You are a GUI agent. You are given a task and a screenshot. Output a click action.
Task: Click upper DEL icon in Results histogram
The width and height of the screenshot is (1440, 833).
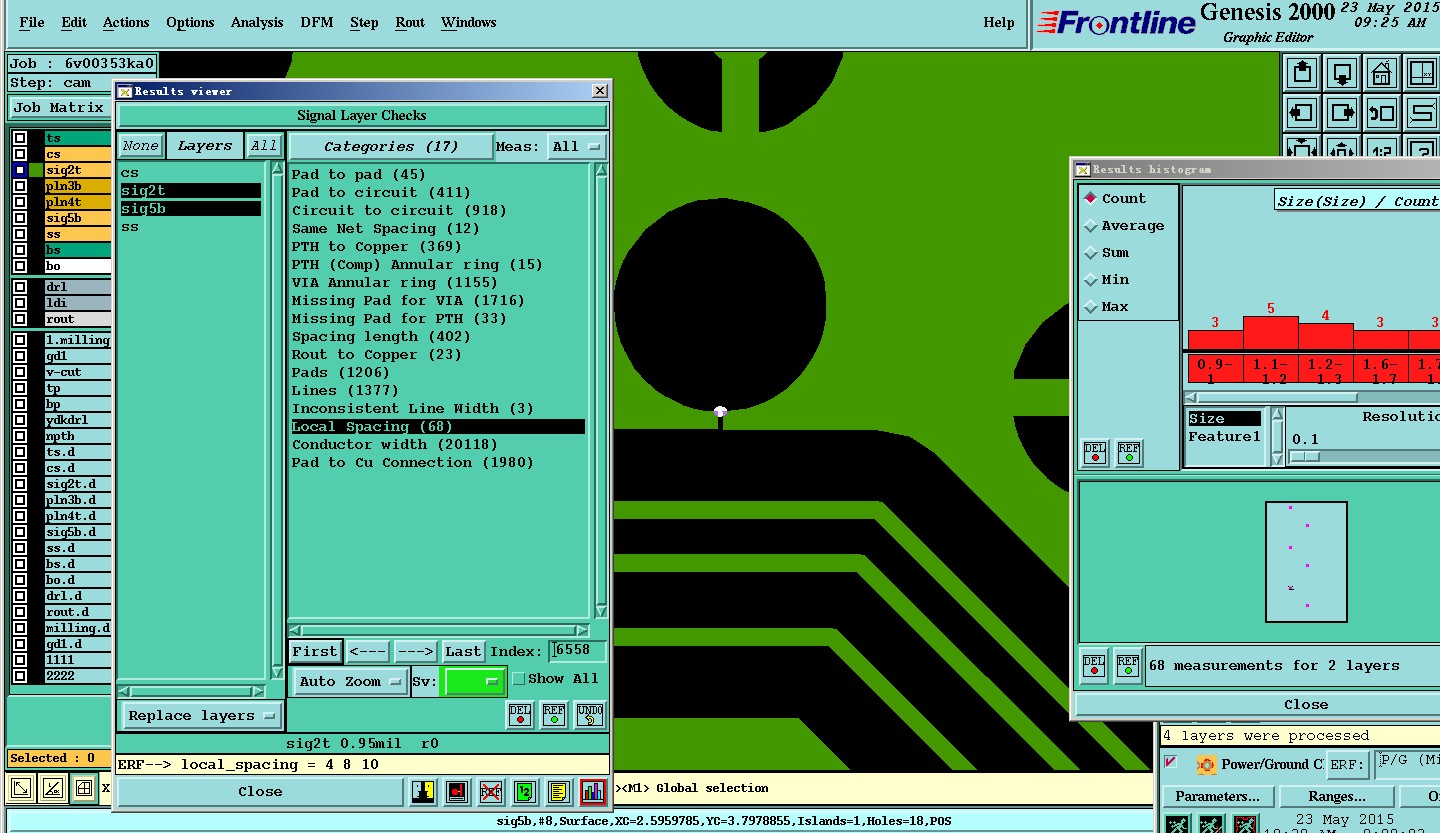point(1095,453)
